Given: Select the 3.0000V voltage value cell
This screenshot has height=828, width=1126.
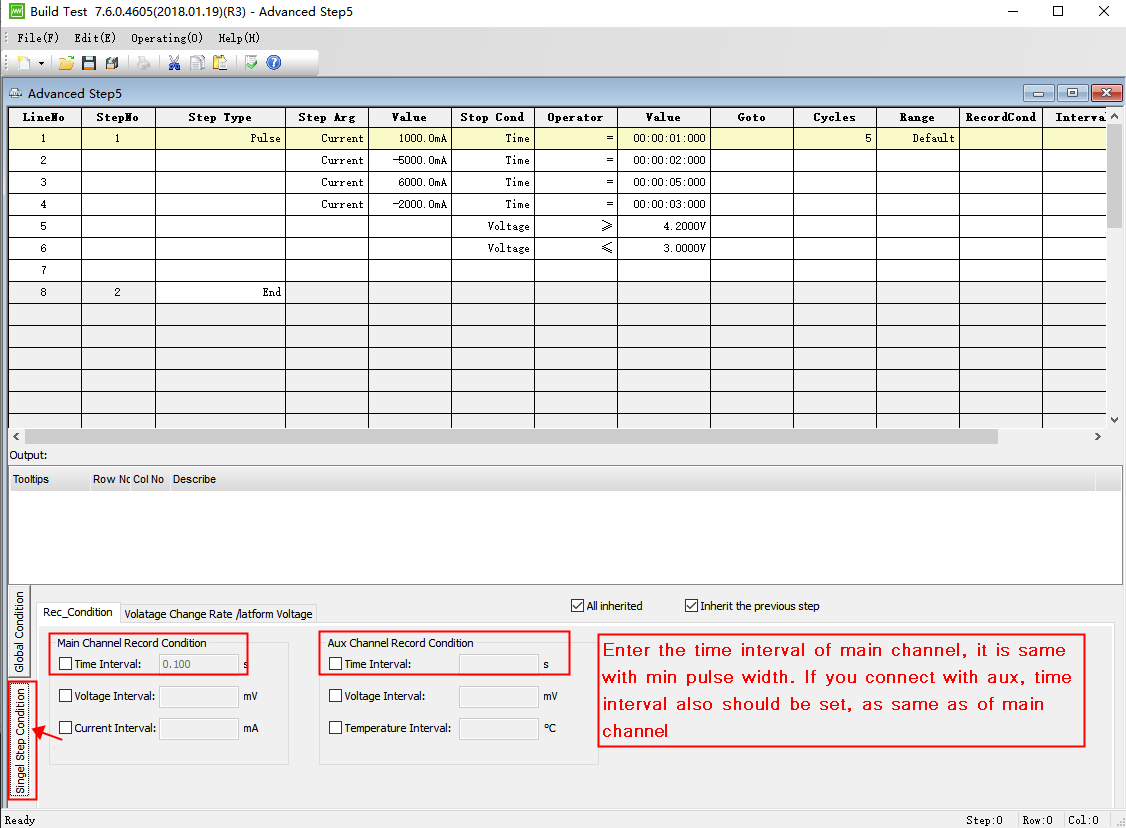Looking at the screenshot, I should (x=664, y=248).
